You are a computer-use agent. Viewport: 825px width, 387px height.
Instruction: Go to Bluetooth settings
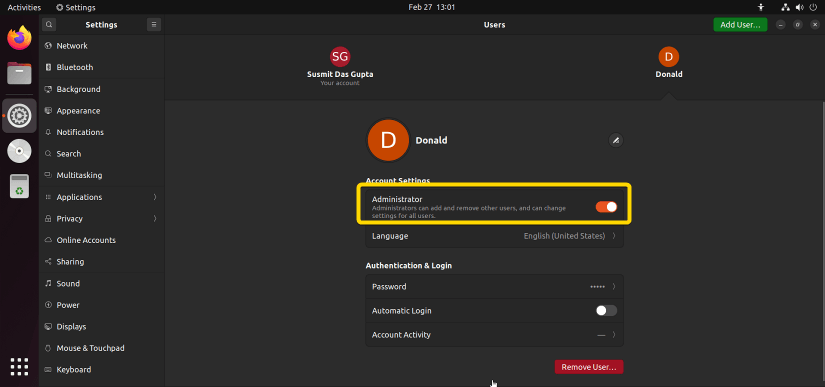(102, 67)
